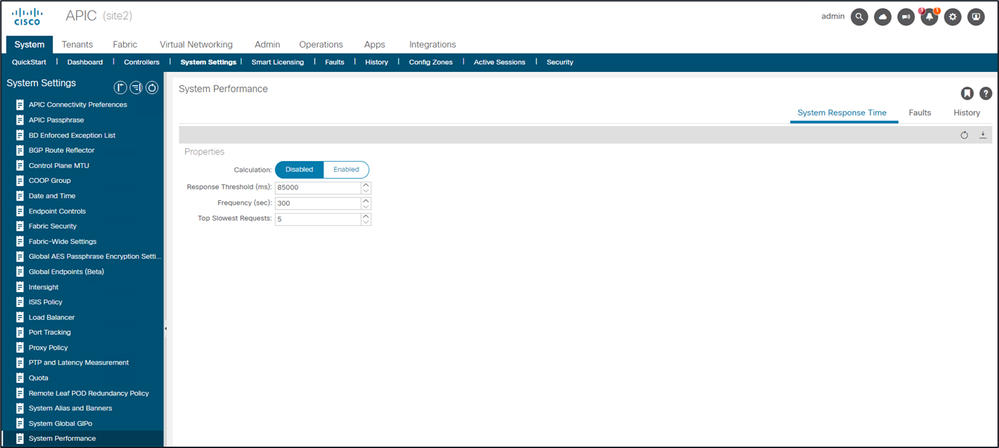
Task: Open the Admin main tab
Action: pyautogui.click(x=267, y=45)
